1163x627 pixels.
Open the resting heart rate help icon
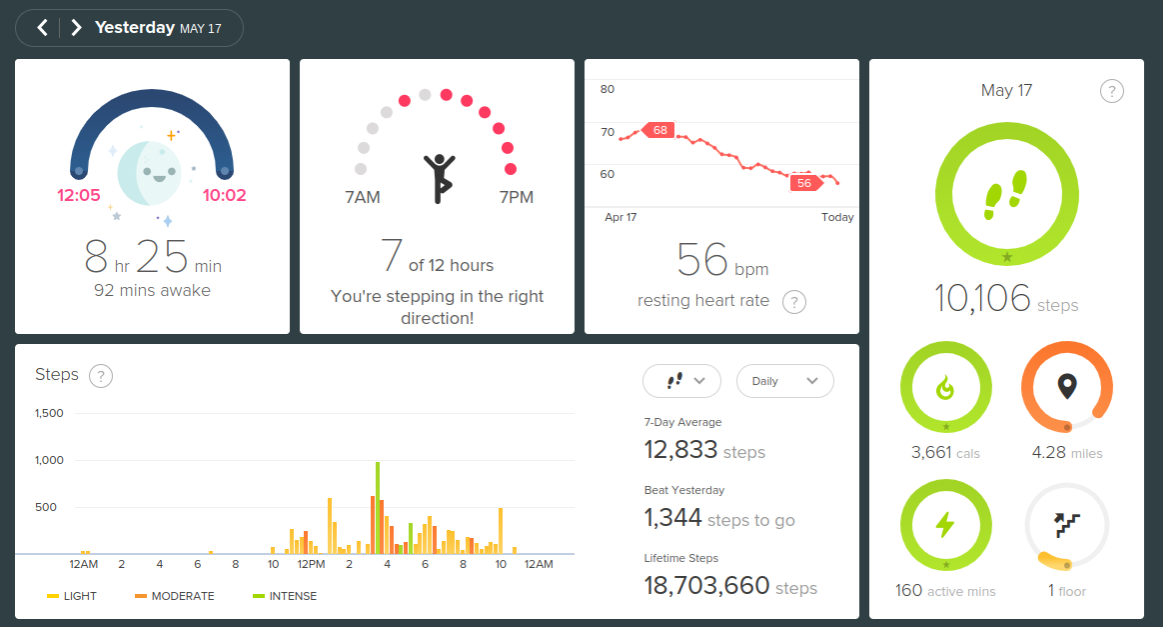[794, 302]
